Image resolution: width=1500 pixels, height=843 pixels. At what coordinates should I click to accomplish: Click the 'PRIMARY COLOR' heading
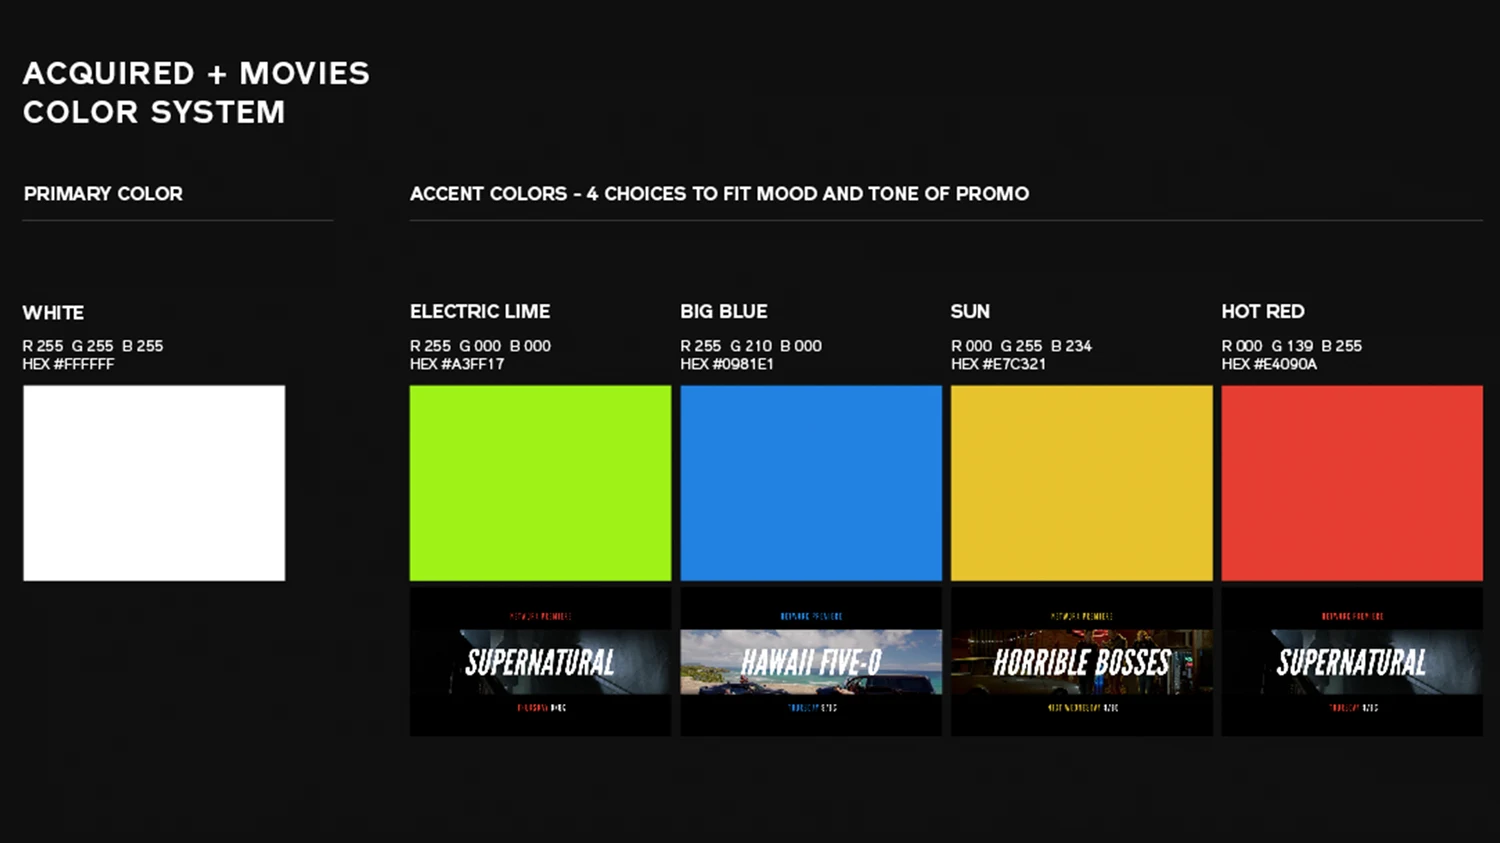tap(103, 194)
